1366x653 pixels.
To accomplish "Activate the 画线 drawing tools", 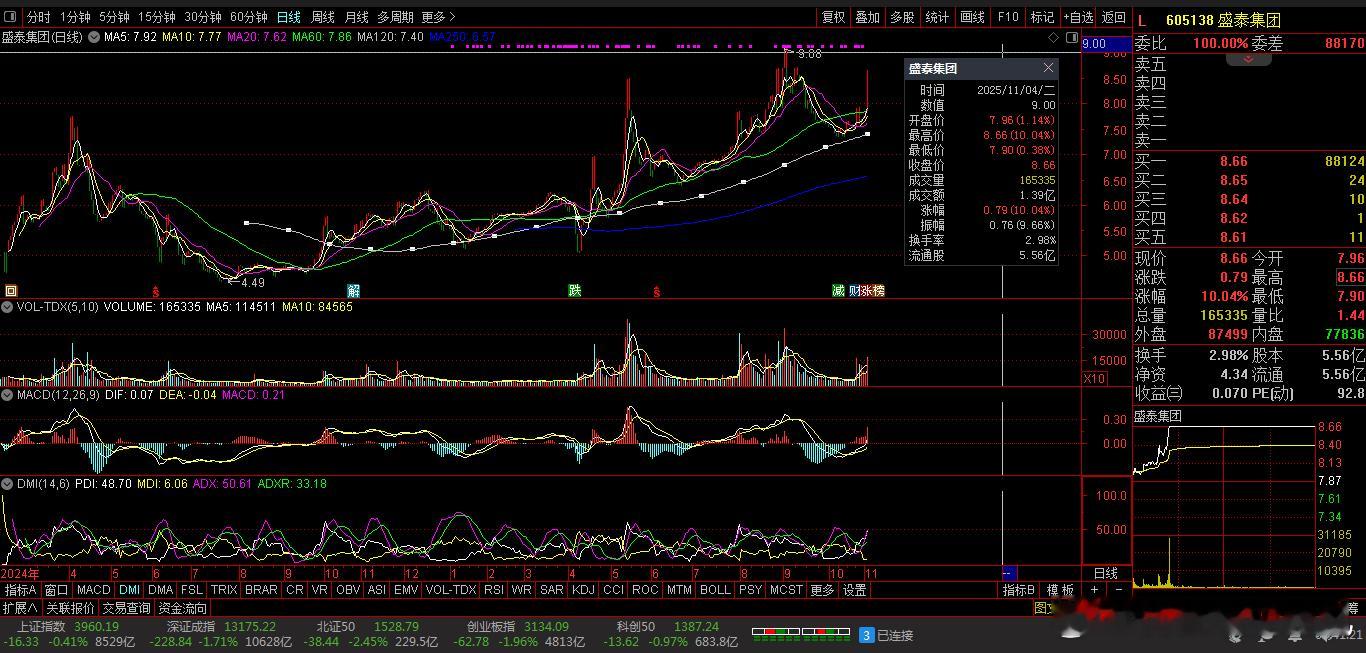I will pos(972,17).
